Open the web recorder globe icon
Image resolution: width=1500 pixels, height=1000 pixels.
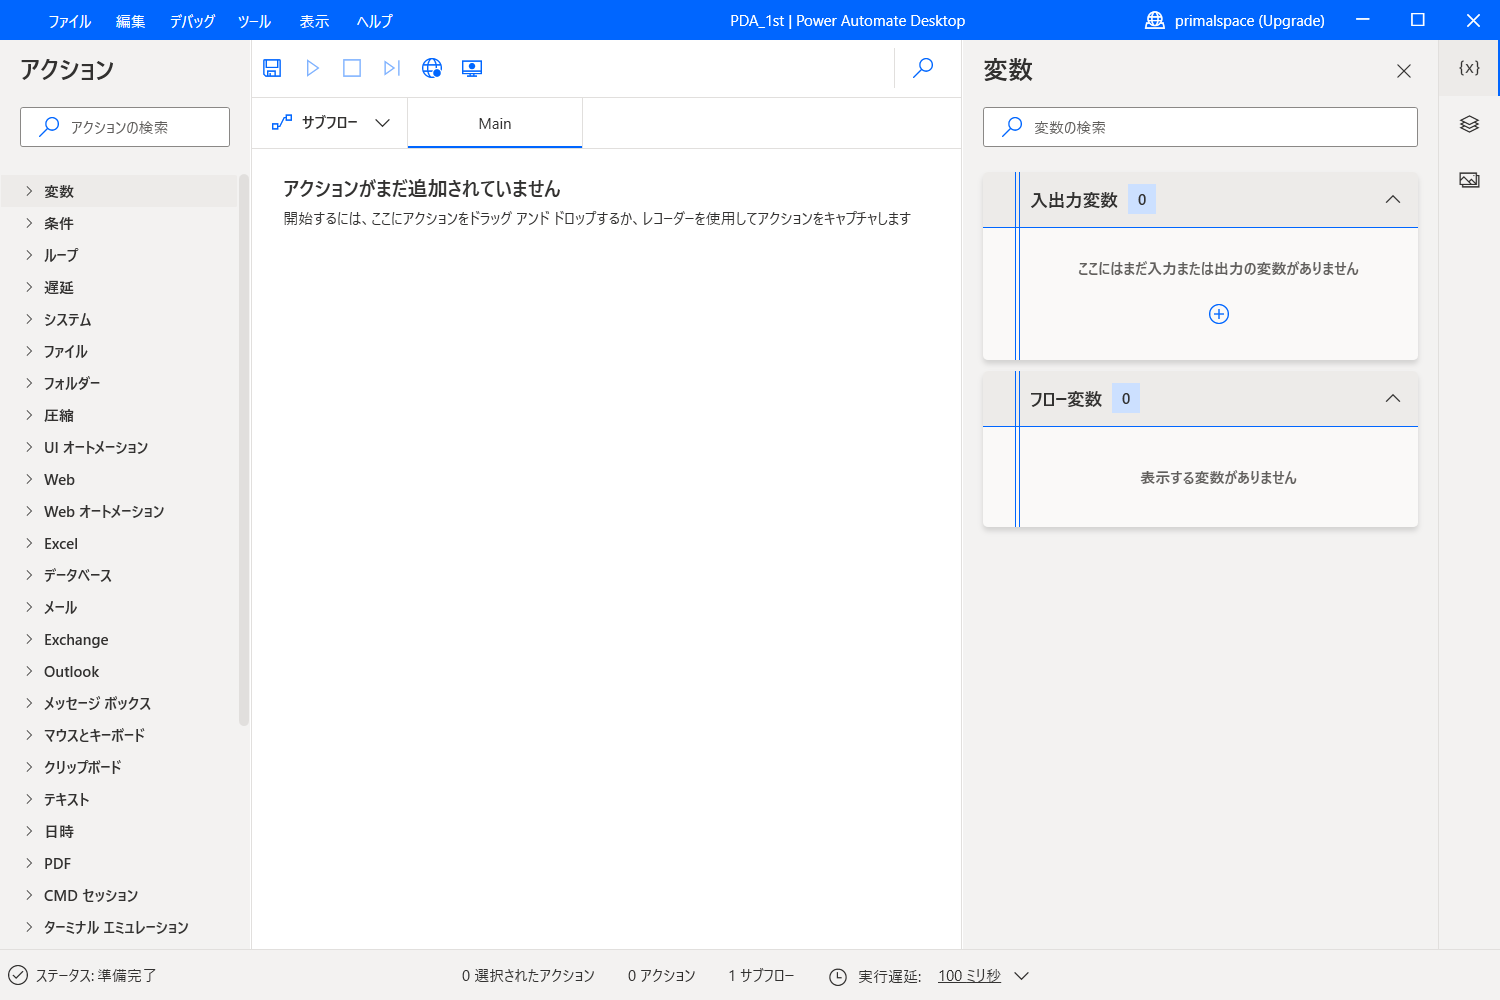click(432, 68)
